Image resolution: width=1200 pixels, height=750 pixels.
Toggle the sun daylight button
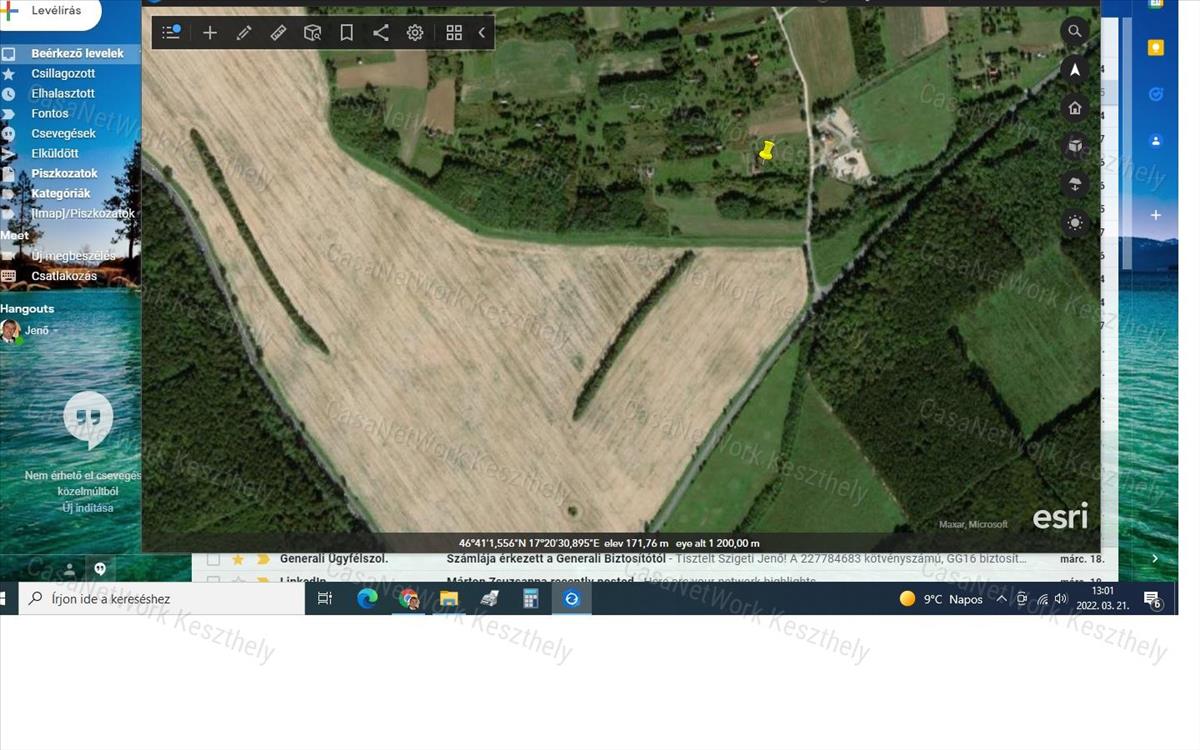point(1075,222)
